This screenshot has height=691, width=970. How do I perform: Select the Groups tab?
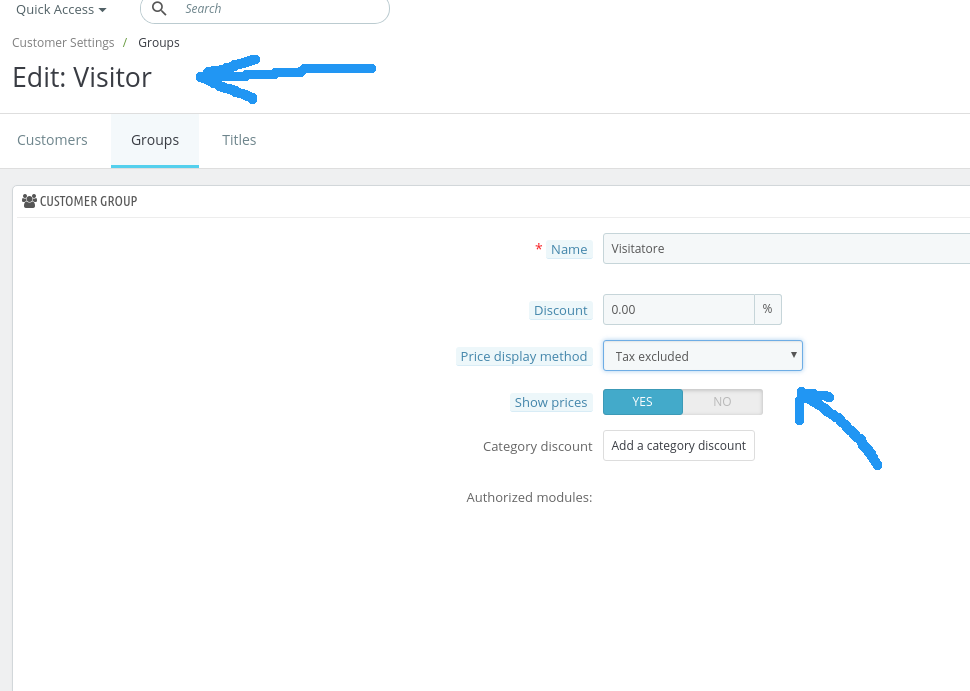click(154, 139)
